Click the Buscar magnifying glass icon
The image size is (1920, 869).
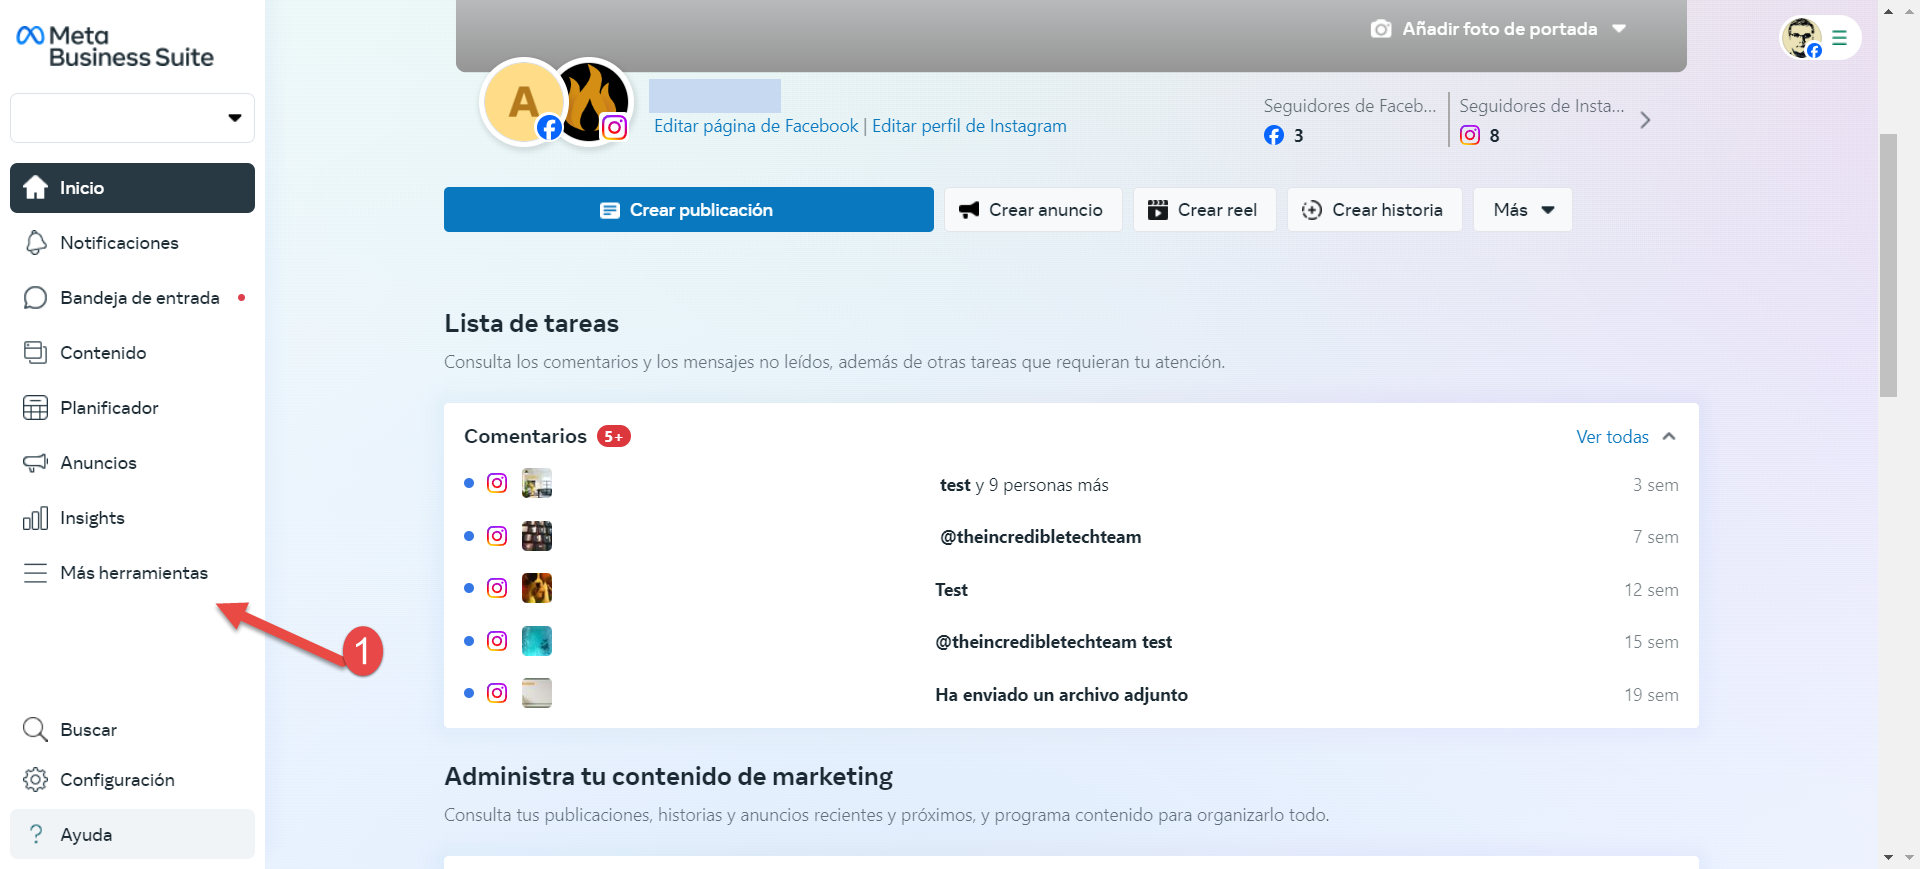(36, 730)
